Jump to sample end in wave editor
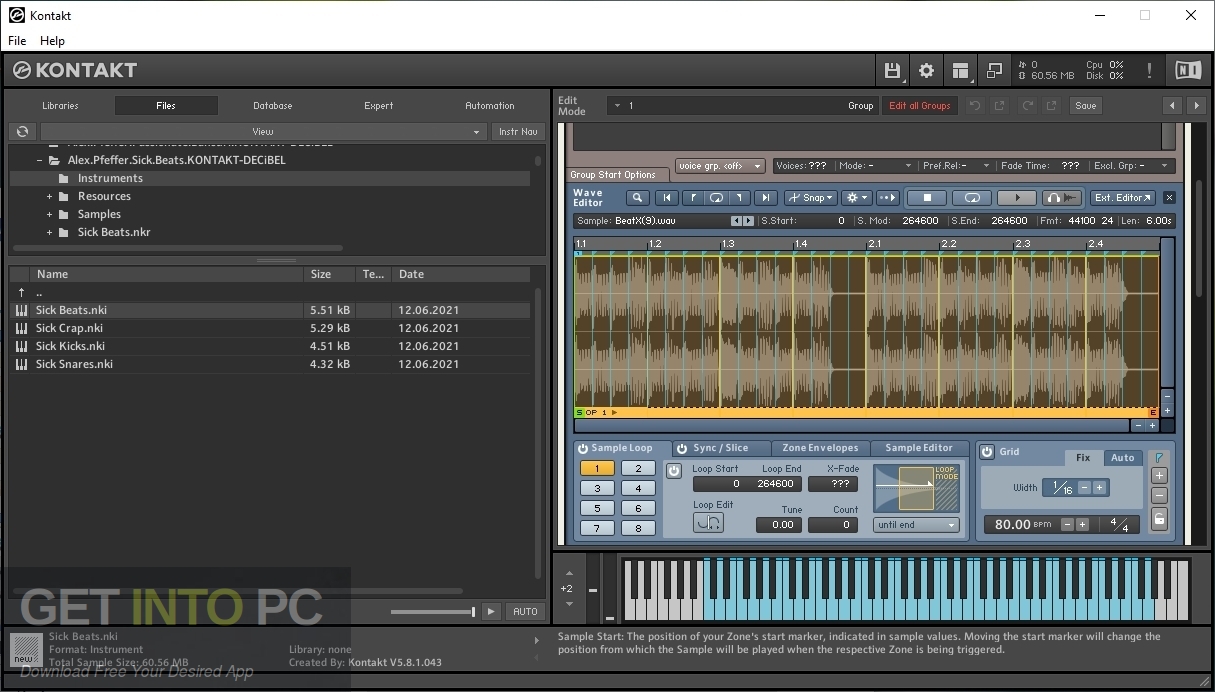The image size is (1215, 692). coord(765,198)
